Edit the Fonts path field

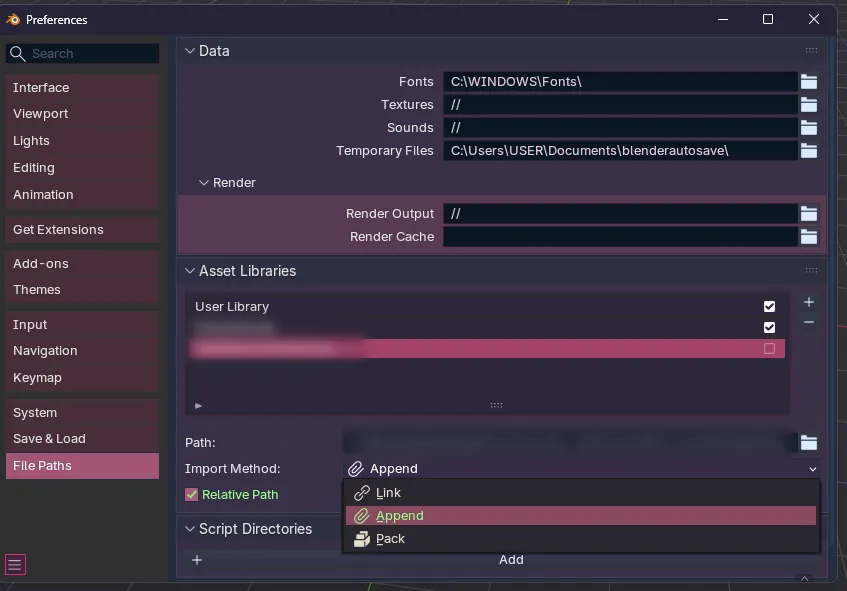620,82
